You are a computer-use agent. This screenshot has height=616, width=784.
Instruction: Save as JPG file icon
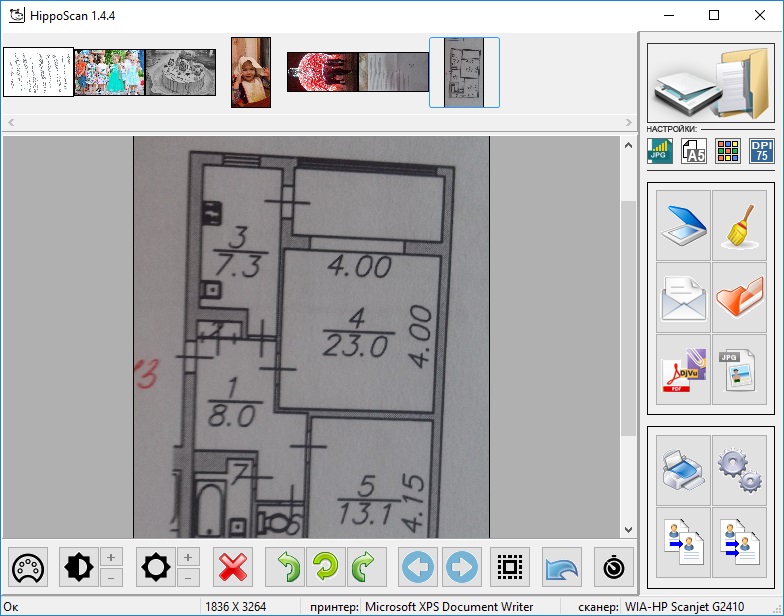(x=740, y=370)
